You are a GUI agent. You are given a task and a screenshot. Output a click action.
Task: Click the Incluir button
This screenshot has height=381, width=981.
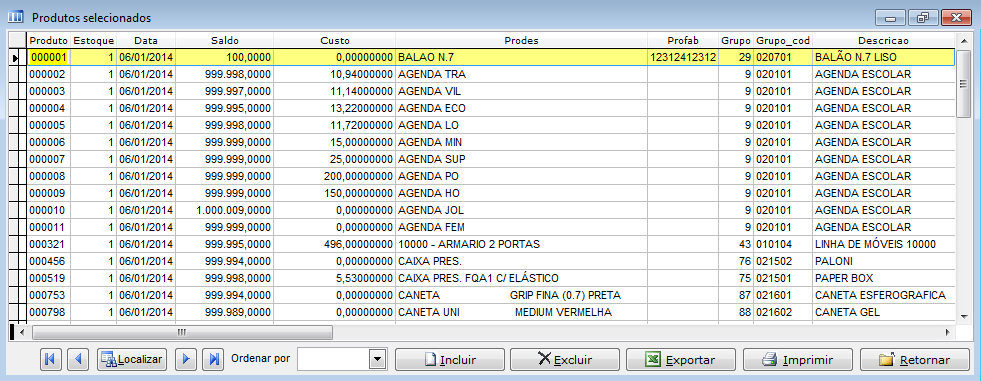point(450,360)
